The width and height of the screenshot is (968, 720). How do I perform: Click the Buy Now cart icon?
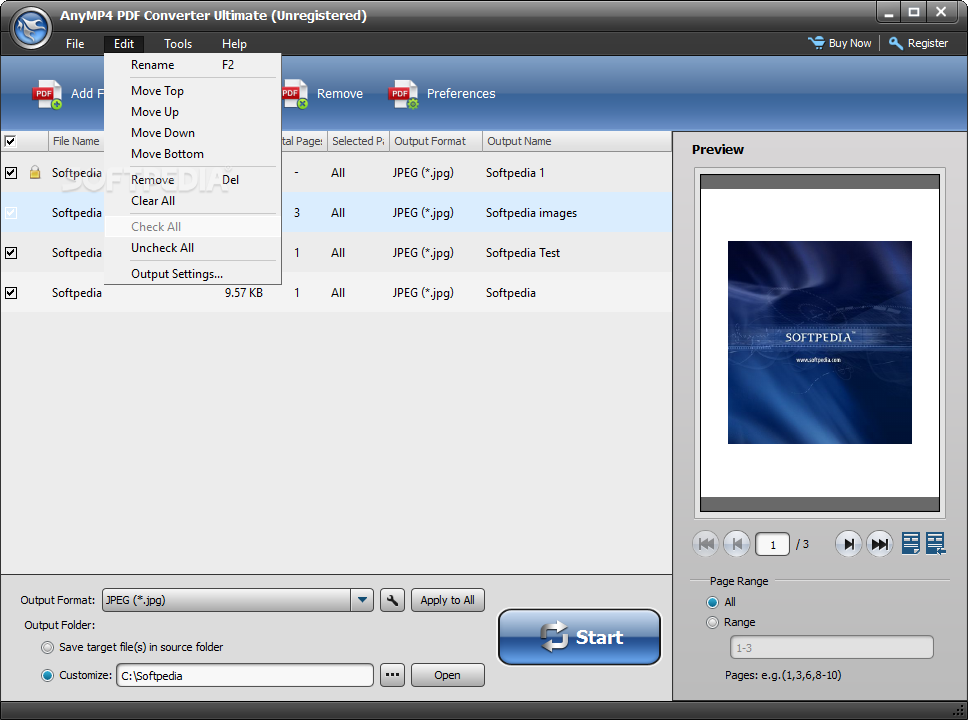pos(816,43)
